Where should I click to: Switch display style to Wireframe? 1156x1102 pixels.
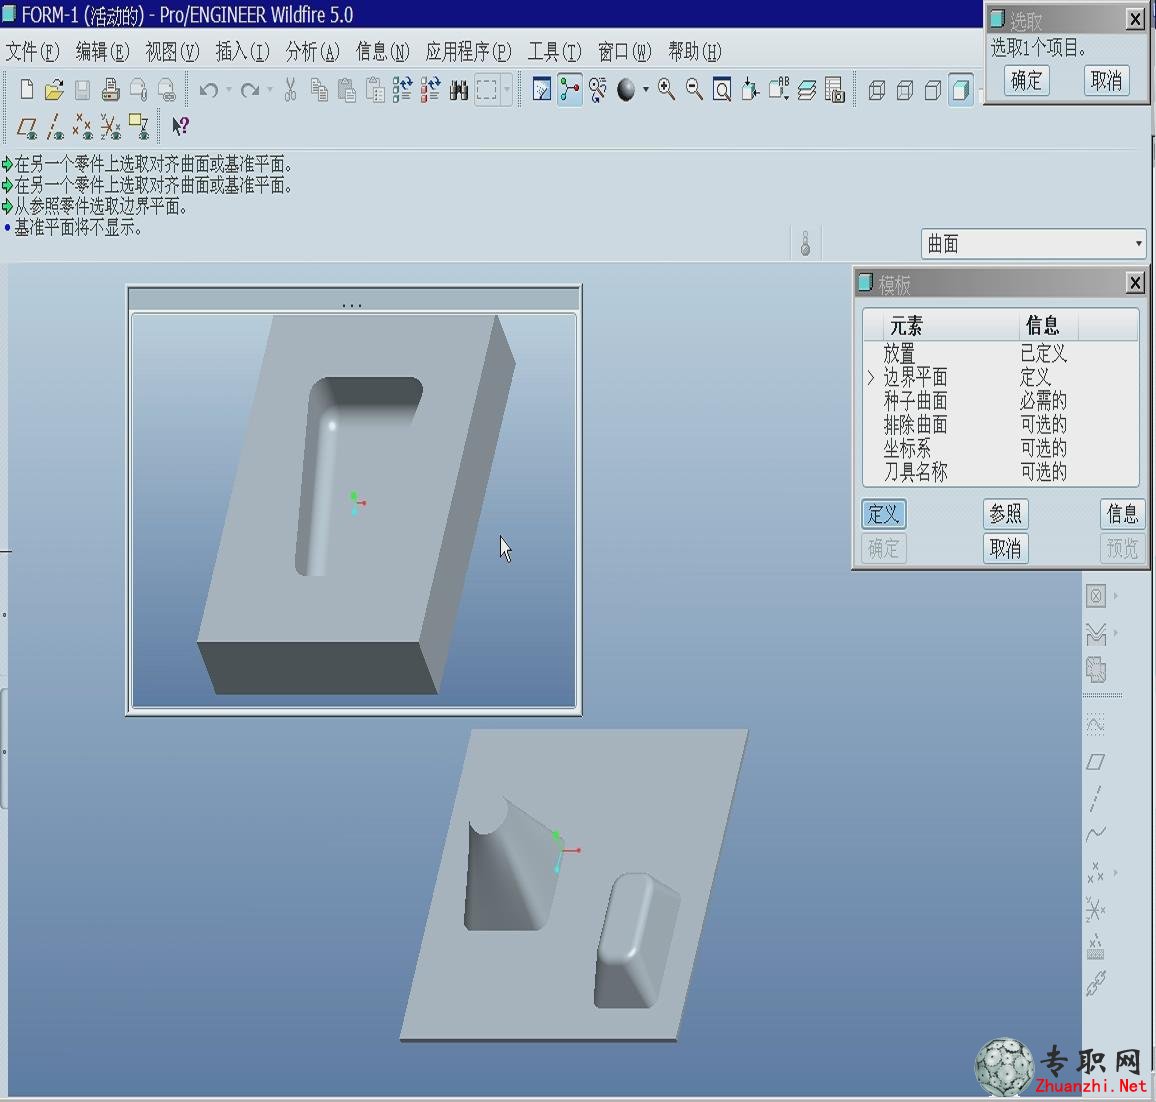(877, 90)
